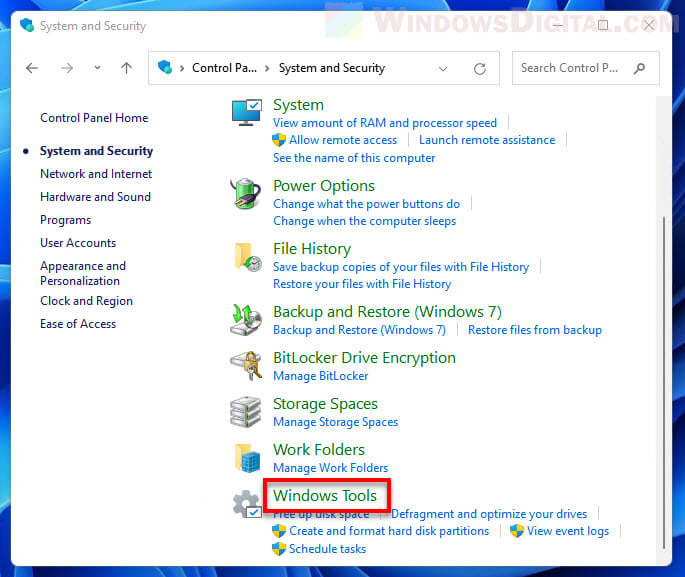Screen dimensions: 685x577
Task: Open Backup and Restore (Windows 7) heading
Action: [x=387, y=312]
